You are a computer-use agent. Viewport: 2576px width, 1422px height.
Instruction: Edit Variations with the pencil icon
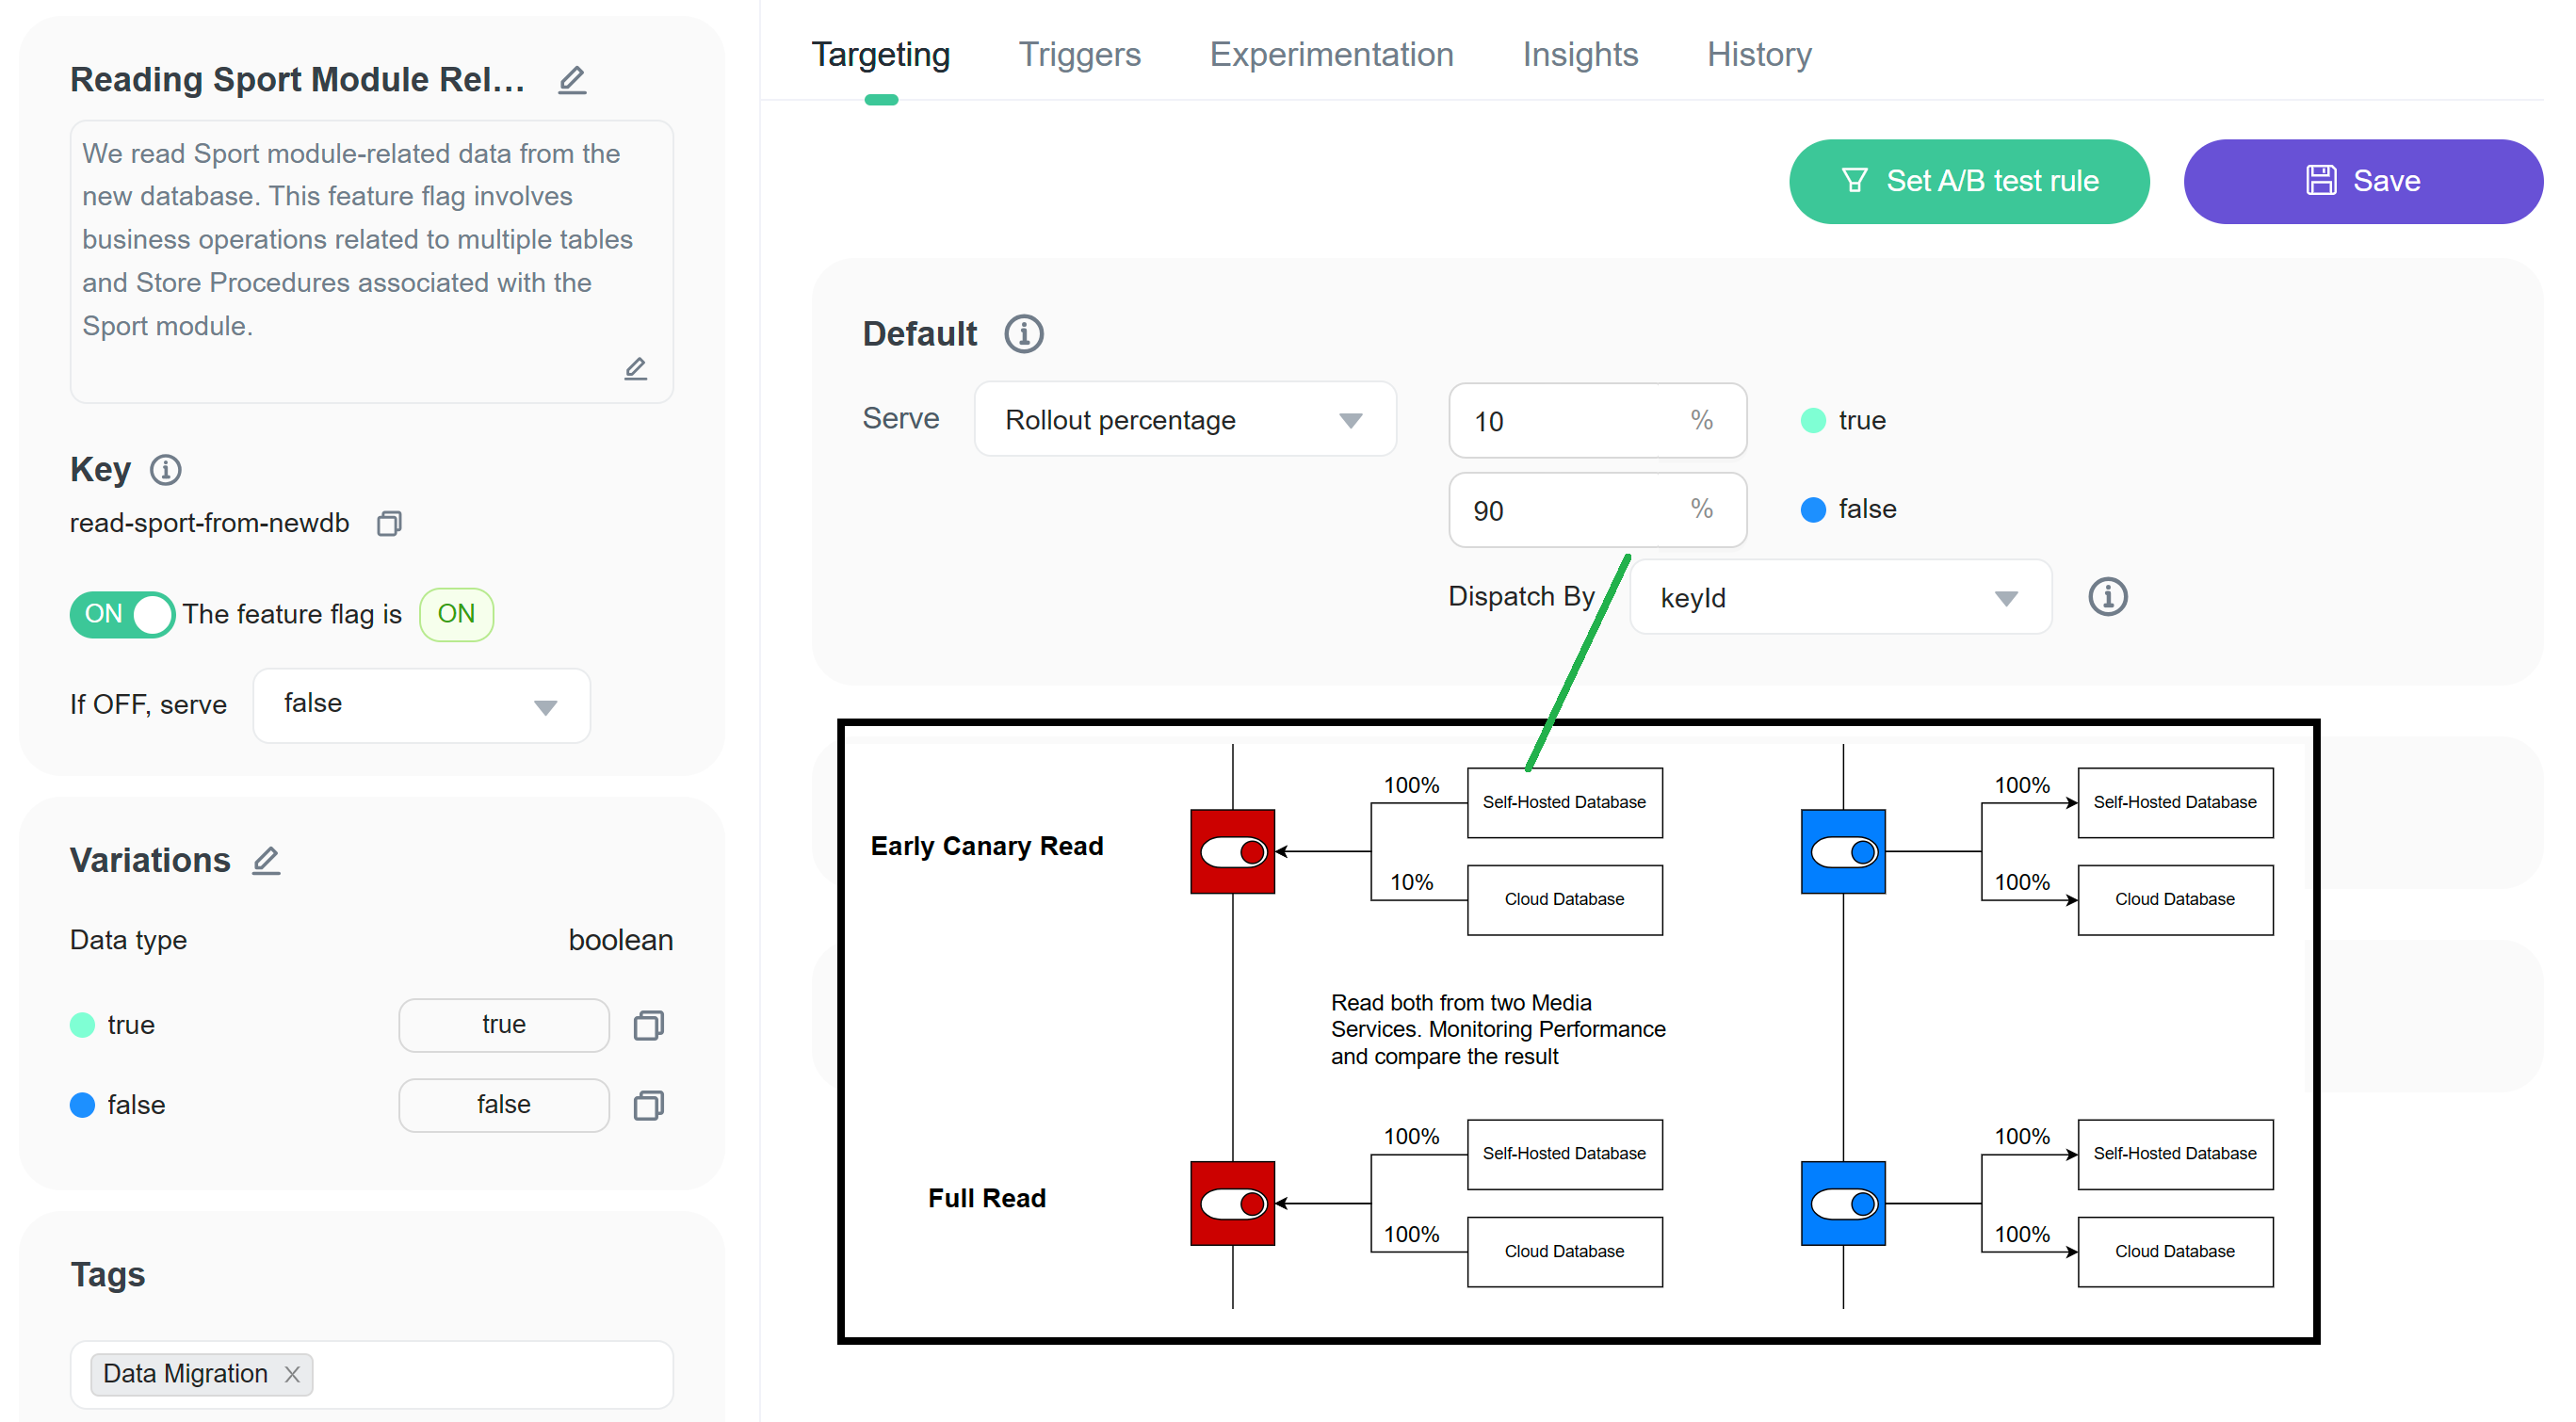(x=266, y=860)
